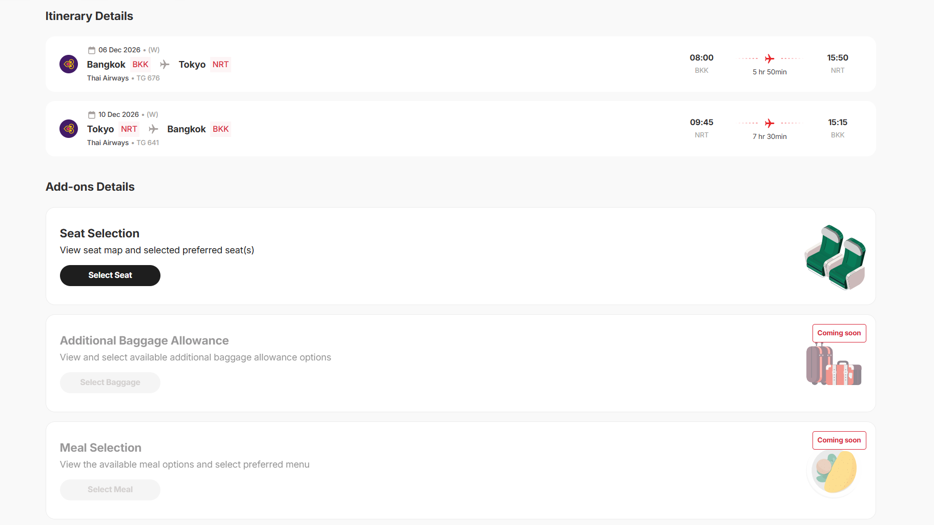Open the seat map with Select Seat
Image resolution: width=934 pixels, height=525 pixels.
click(110, 275)
